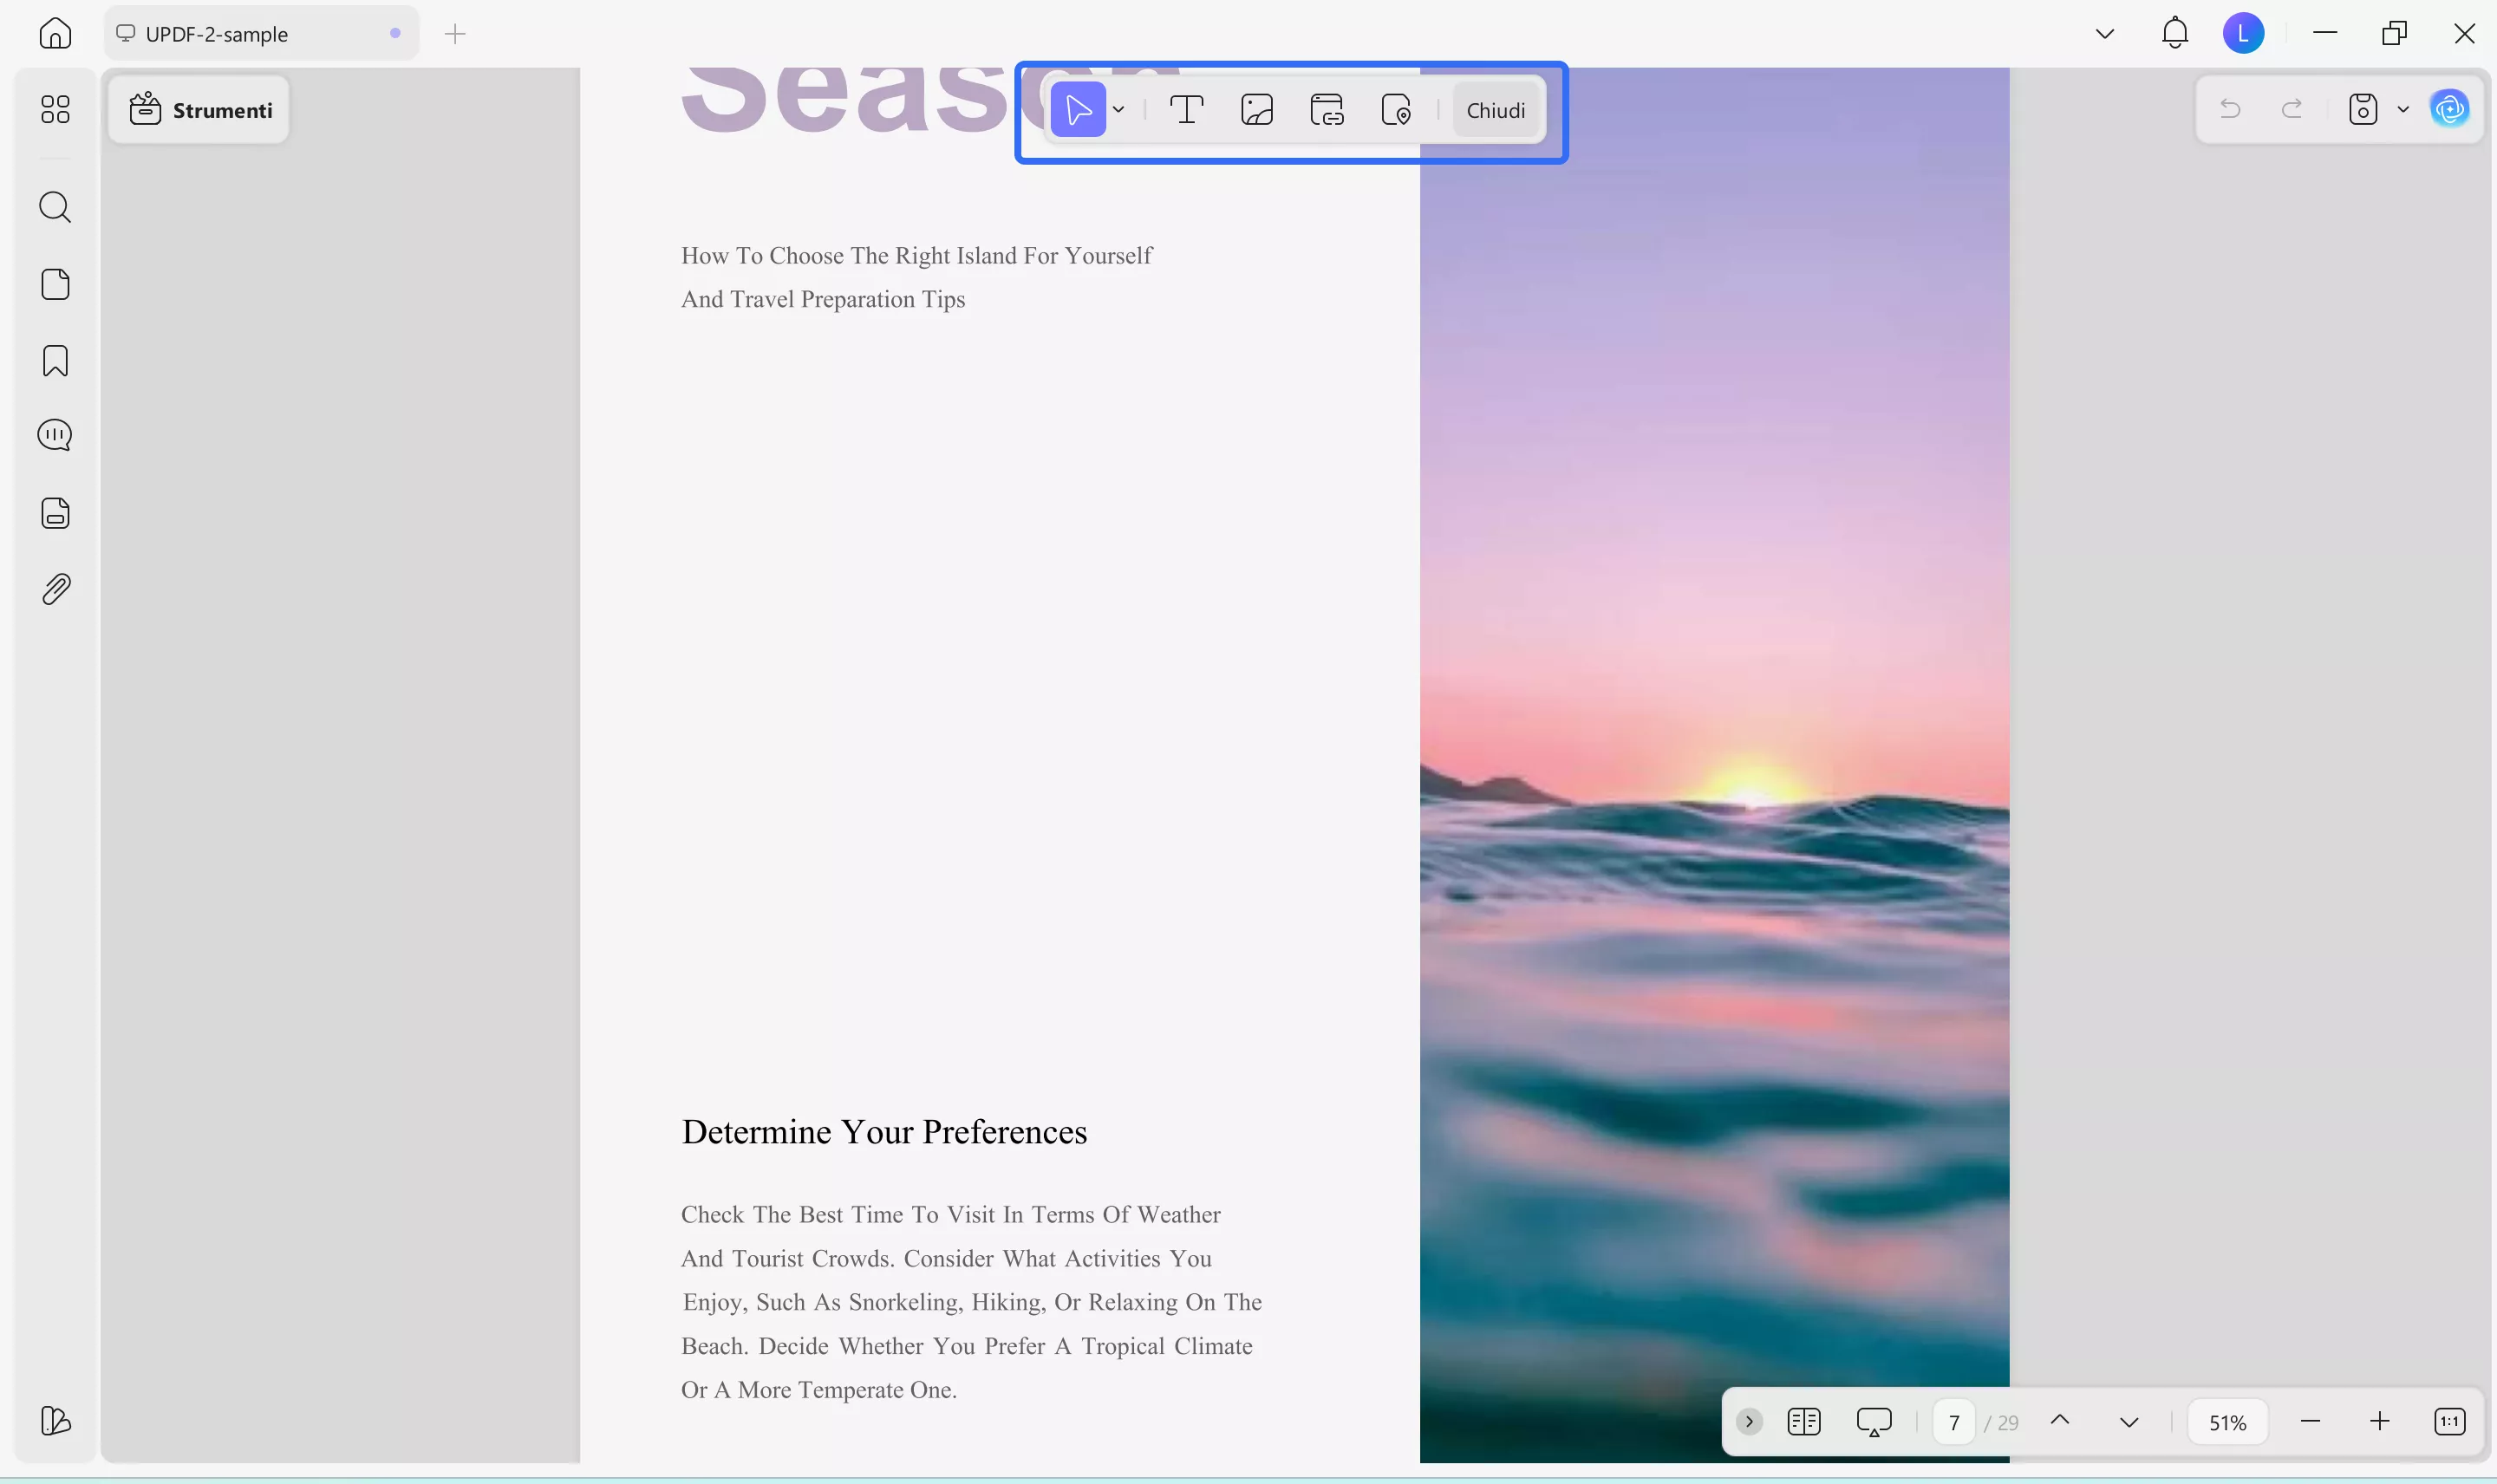Click the Chiudi button to close editing

[x=1495, y=110]
